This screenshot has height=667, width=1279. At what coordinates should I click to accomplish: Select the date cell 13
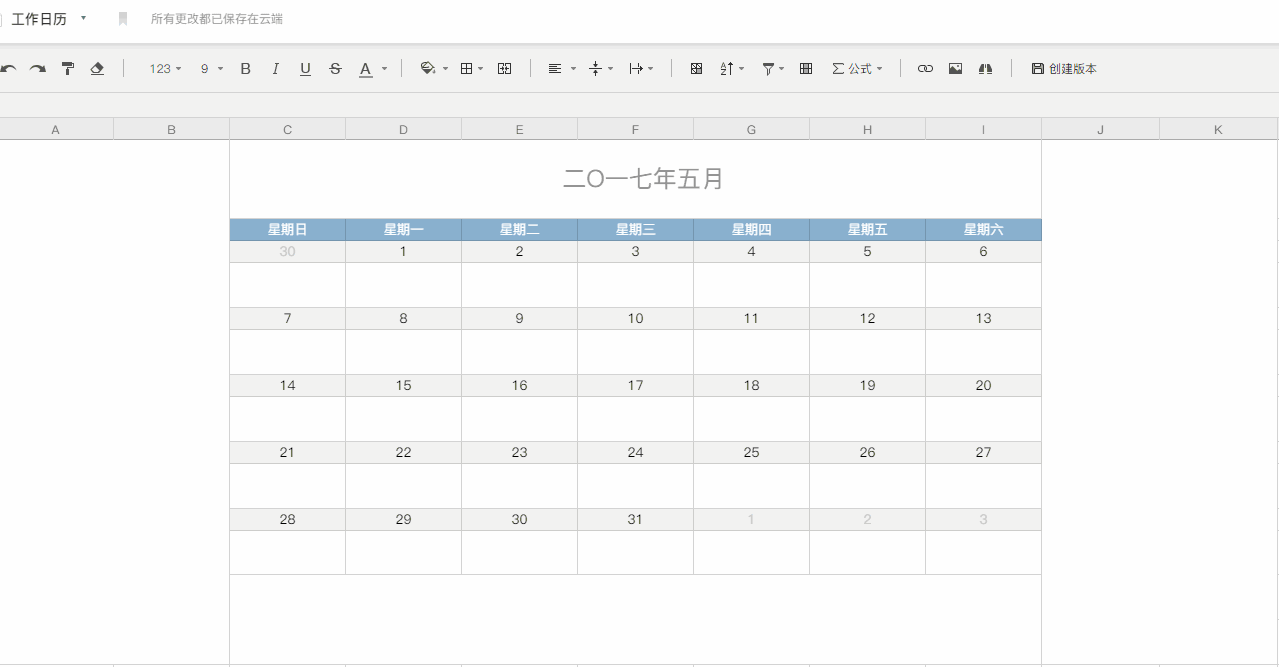tap(983, 319)
